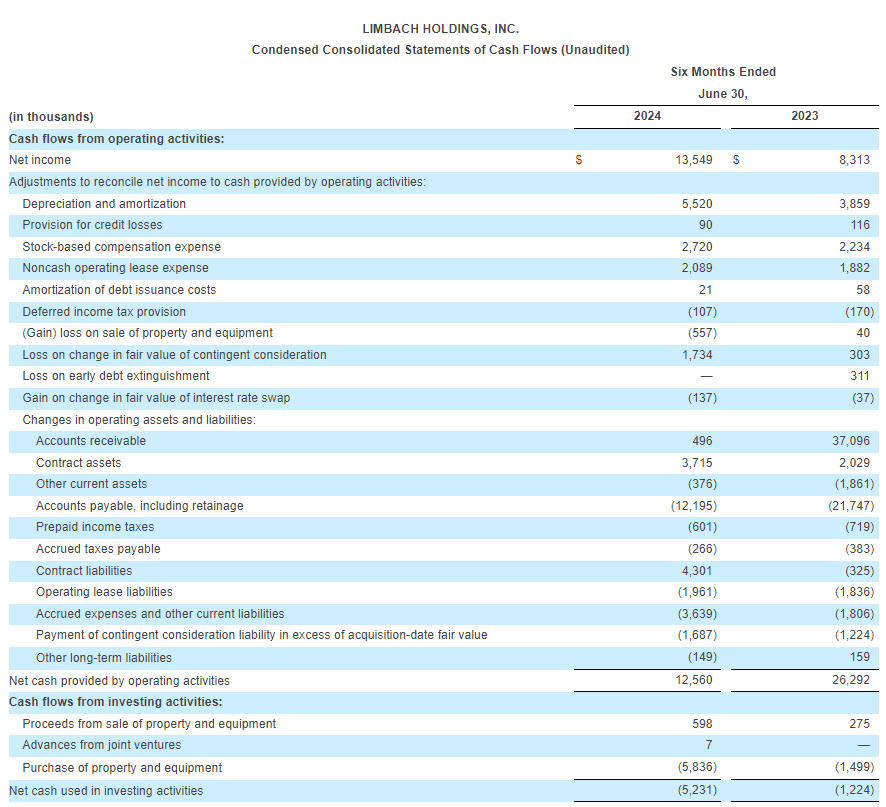Click Net cash used in investing activities label
Screen dimensions: 886x807
(x=106, y=791)
